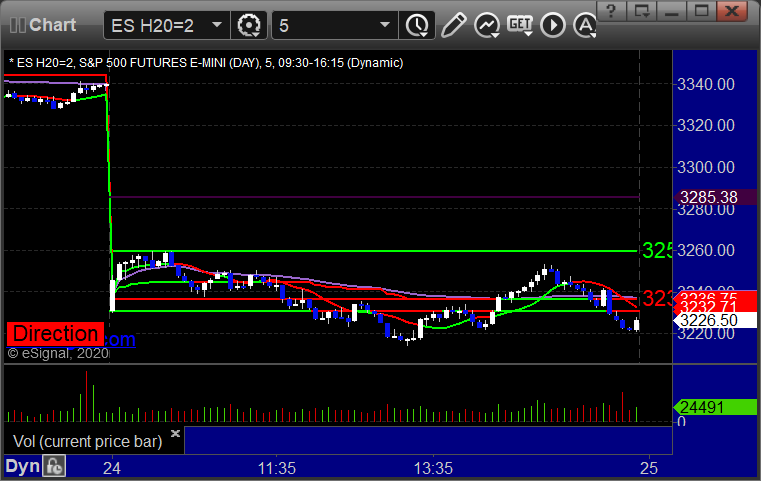Click the 3285.38 price marker
The height and width of the screenshot is (481, 761).
[707, 197]
